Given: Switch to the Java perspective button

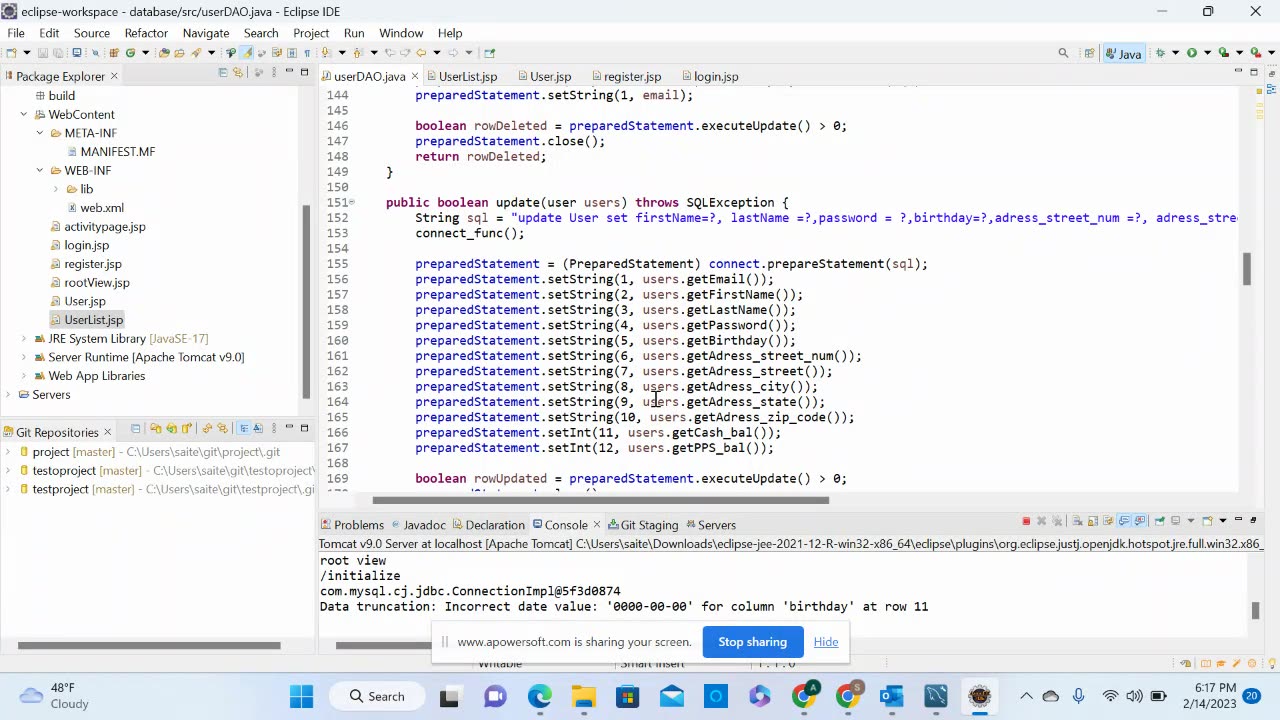Looking at the screenshot, I should [x=1124, y=53].
